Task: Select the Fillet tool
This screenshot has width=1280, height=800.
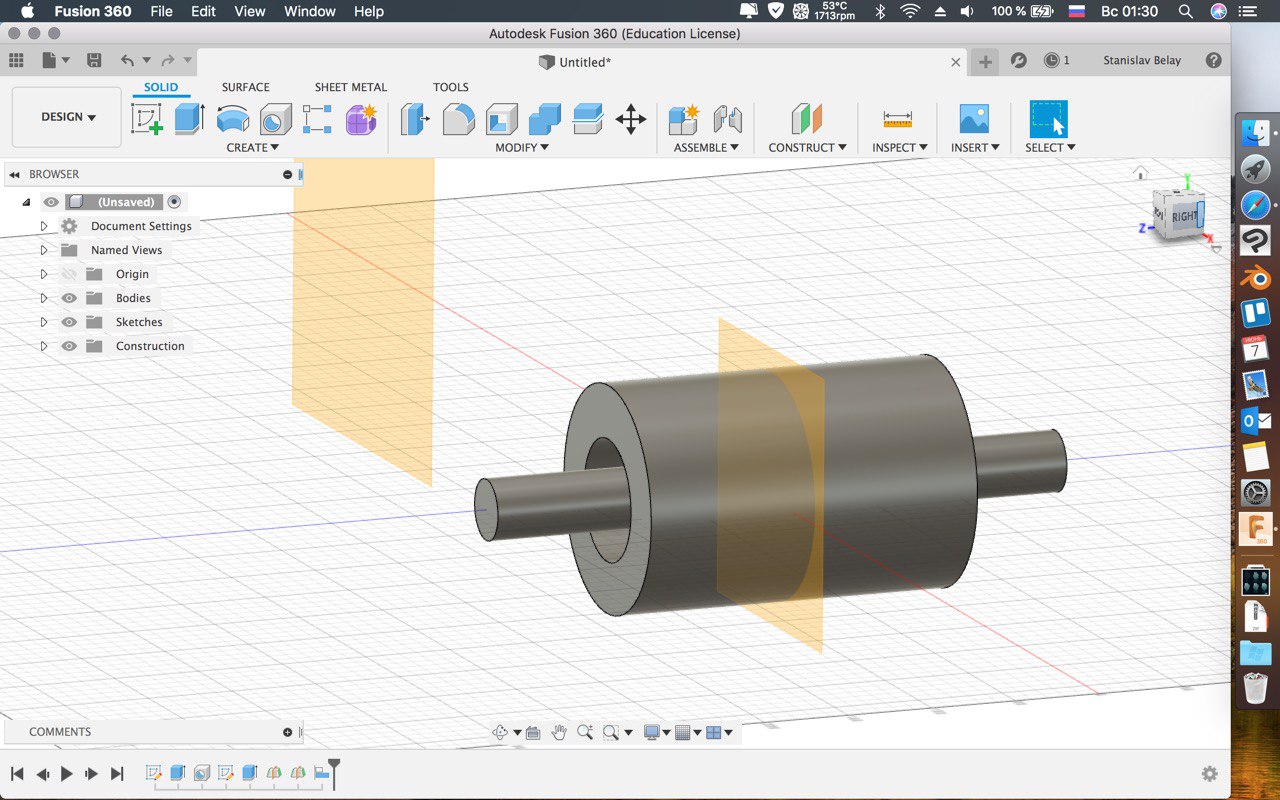Action: tap(458, 119)
